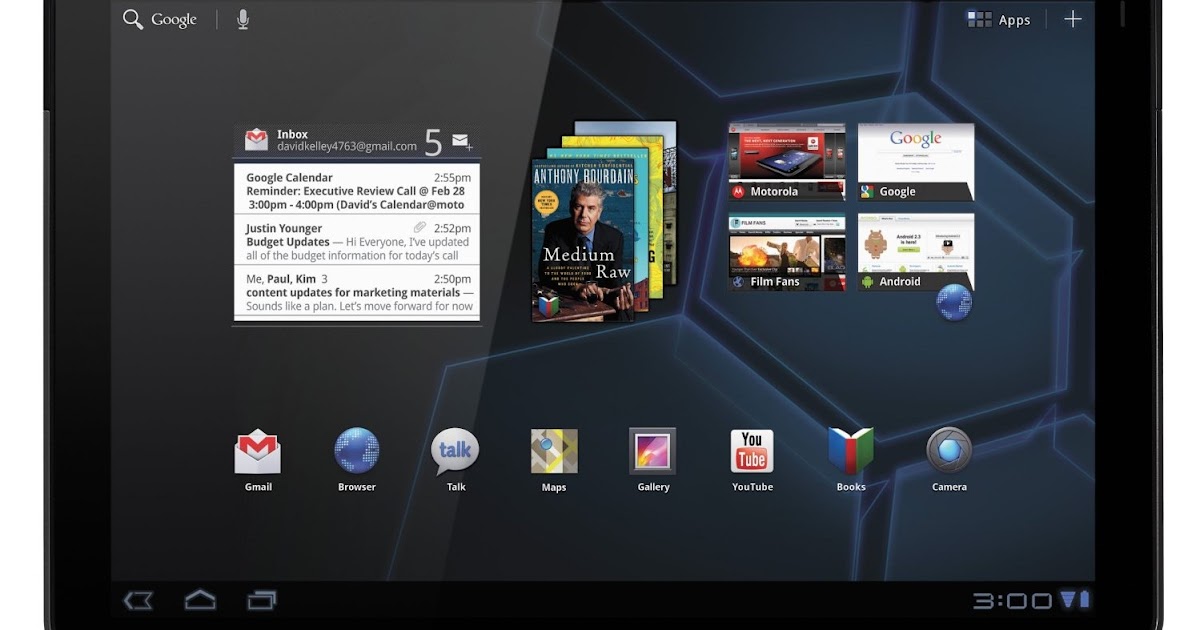
Task: Start voice search with microphone icon
Action: coord(243,19)
